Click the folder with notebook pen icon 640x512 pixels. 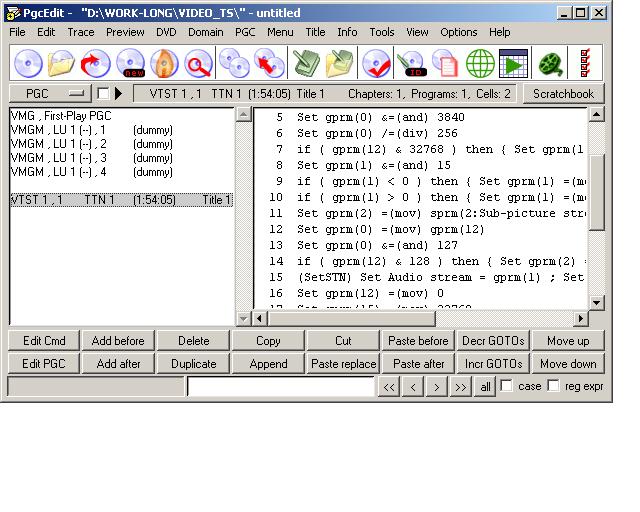point(340,63)
